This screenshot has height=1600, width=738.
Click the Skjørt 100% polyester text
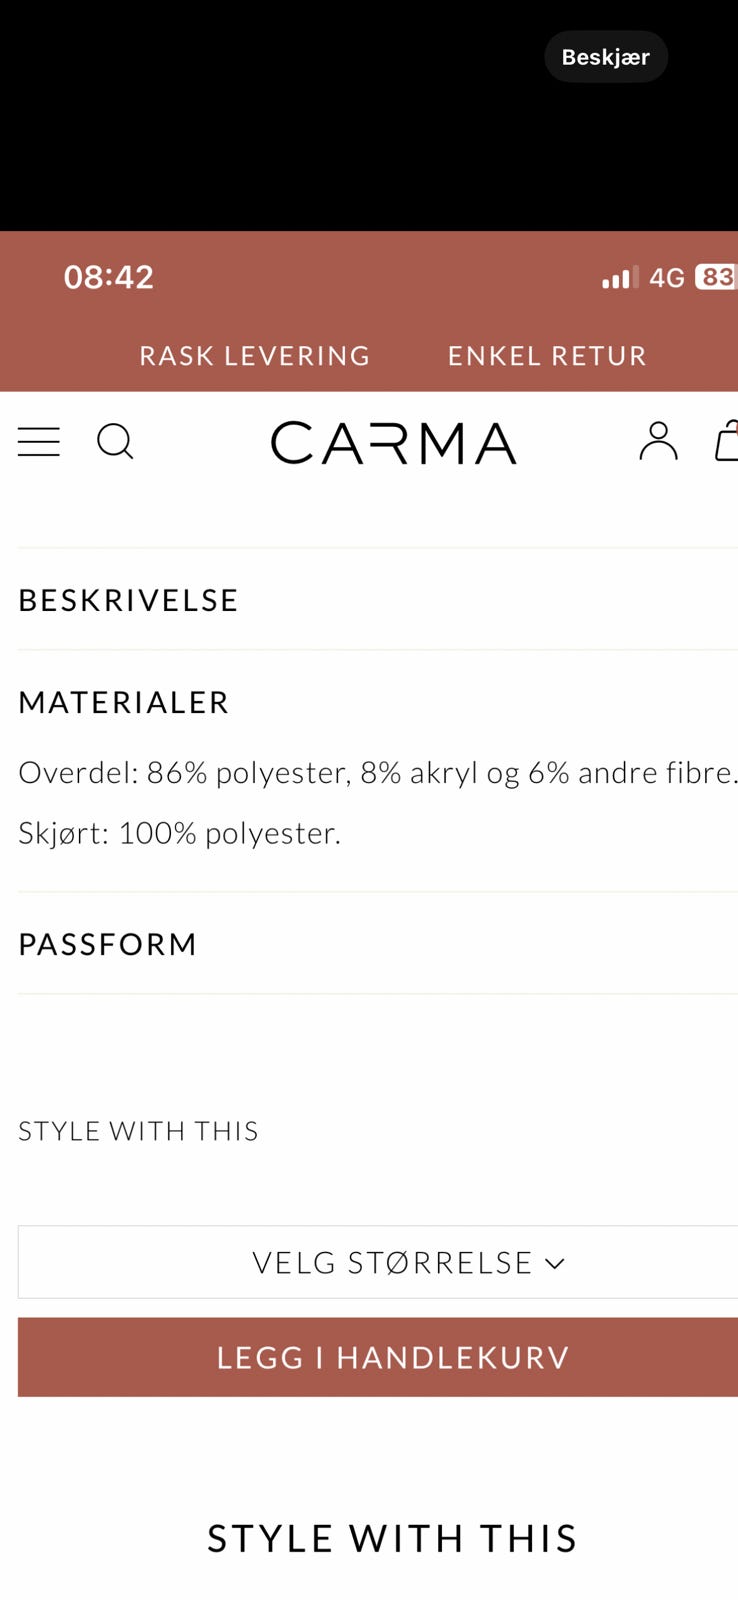(x=180, y=833)
